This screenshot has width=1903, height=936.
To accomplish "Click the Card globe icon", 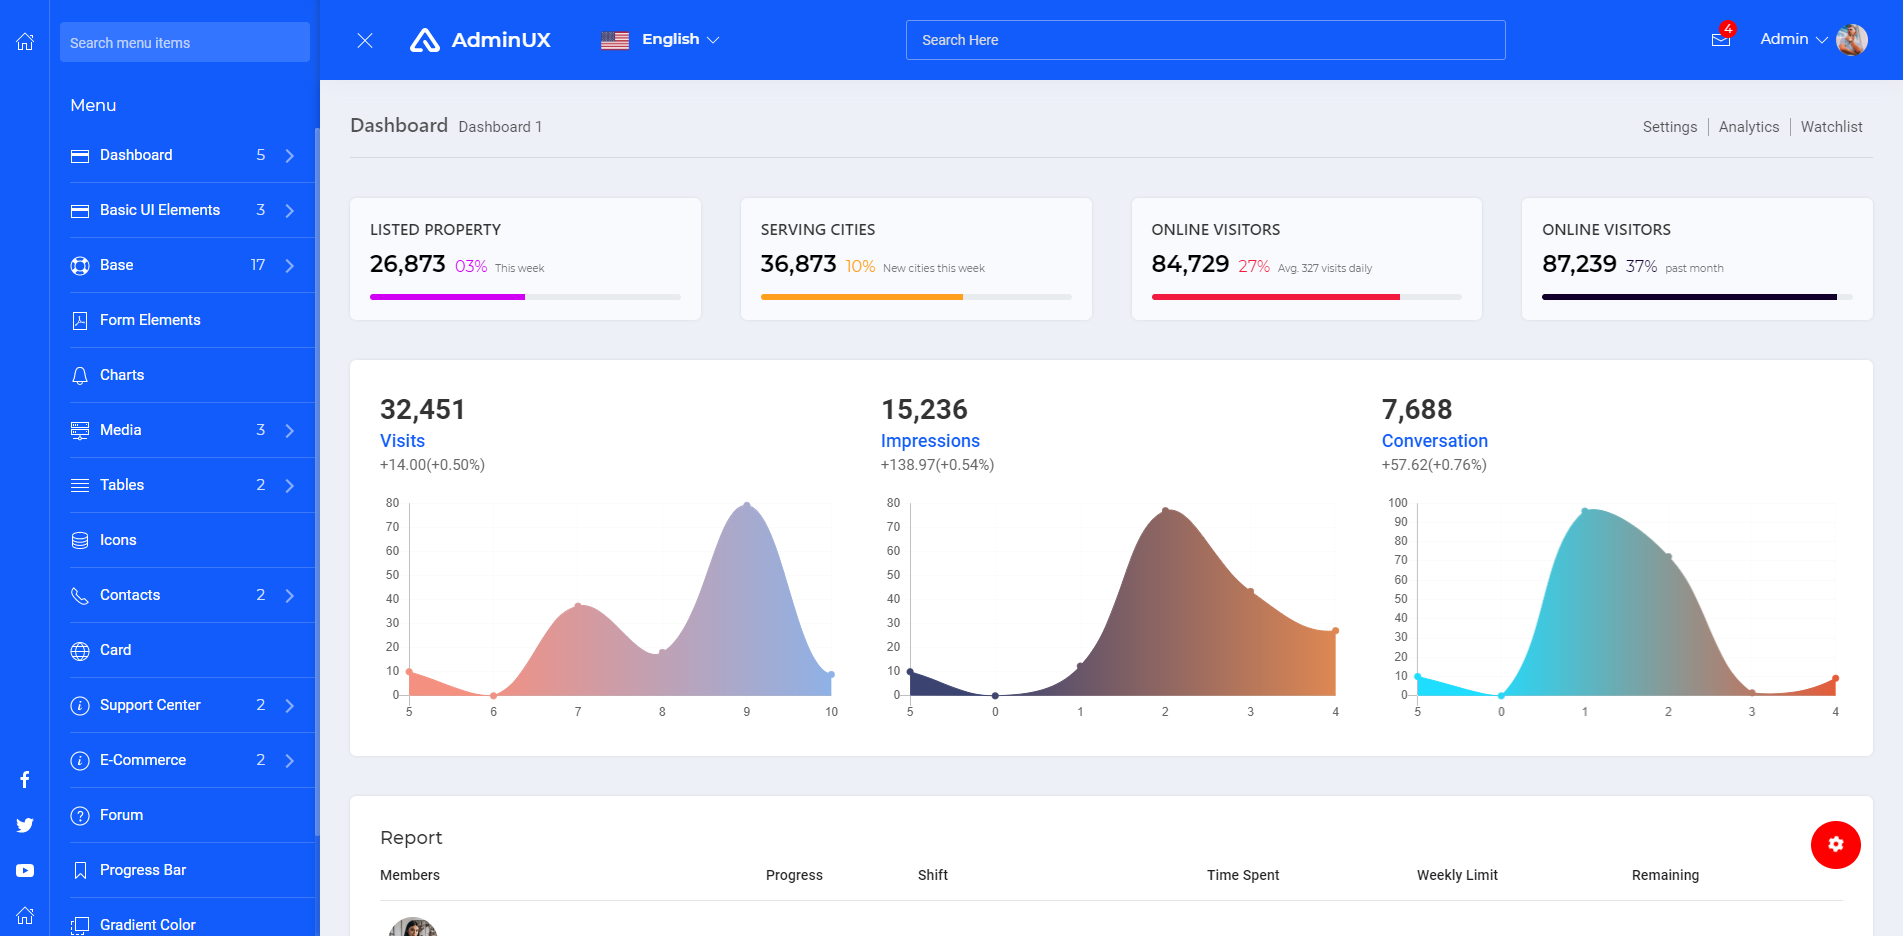I will click(80, 651).
